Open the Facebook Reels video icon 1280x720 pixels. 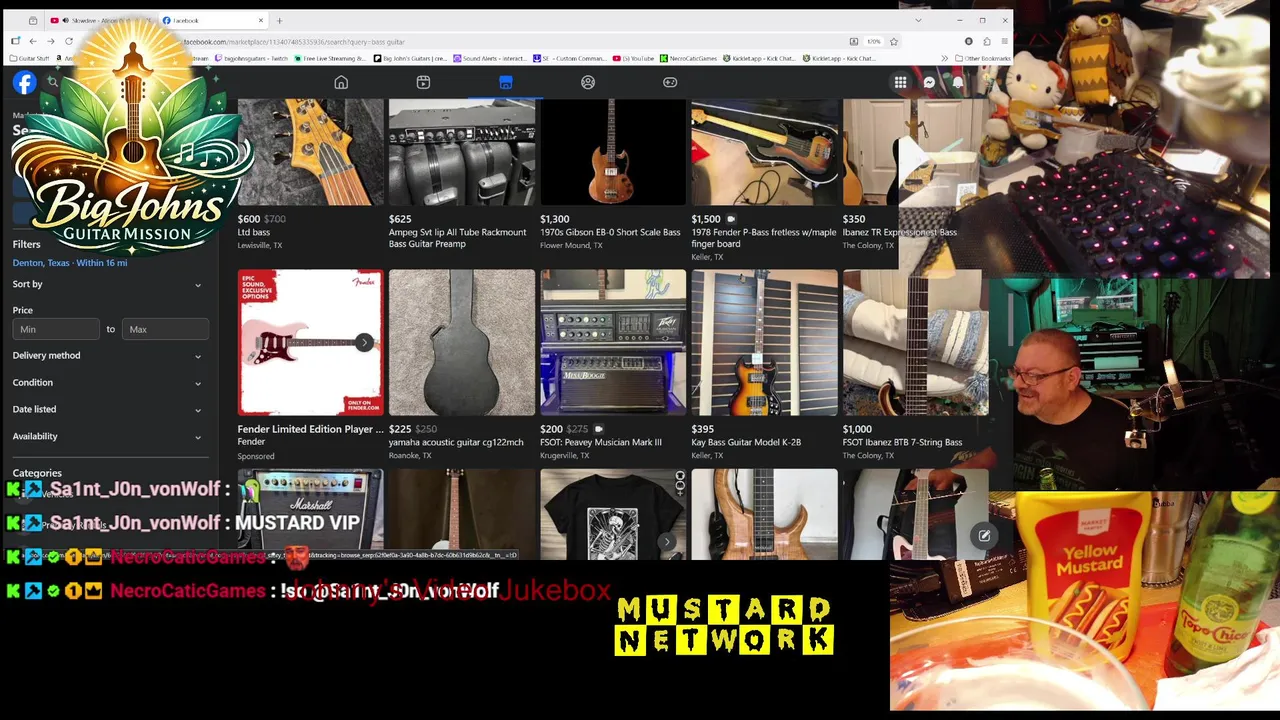[x=423, y=82]
